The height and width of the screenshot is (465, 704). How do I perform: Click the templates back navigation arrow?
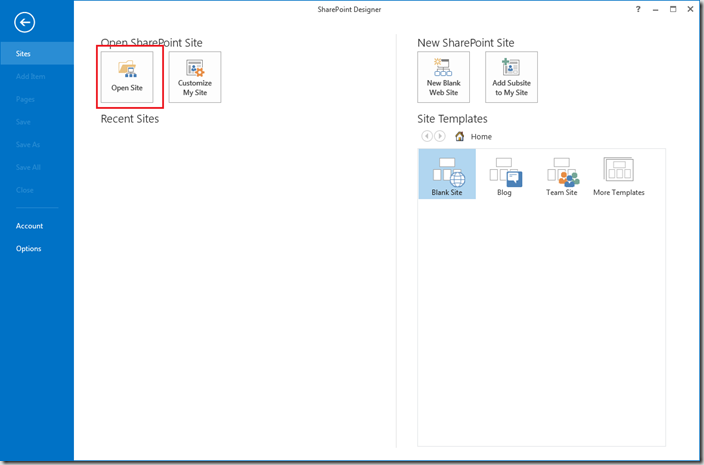[427, 136]
